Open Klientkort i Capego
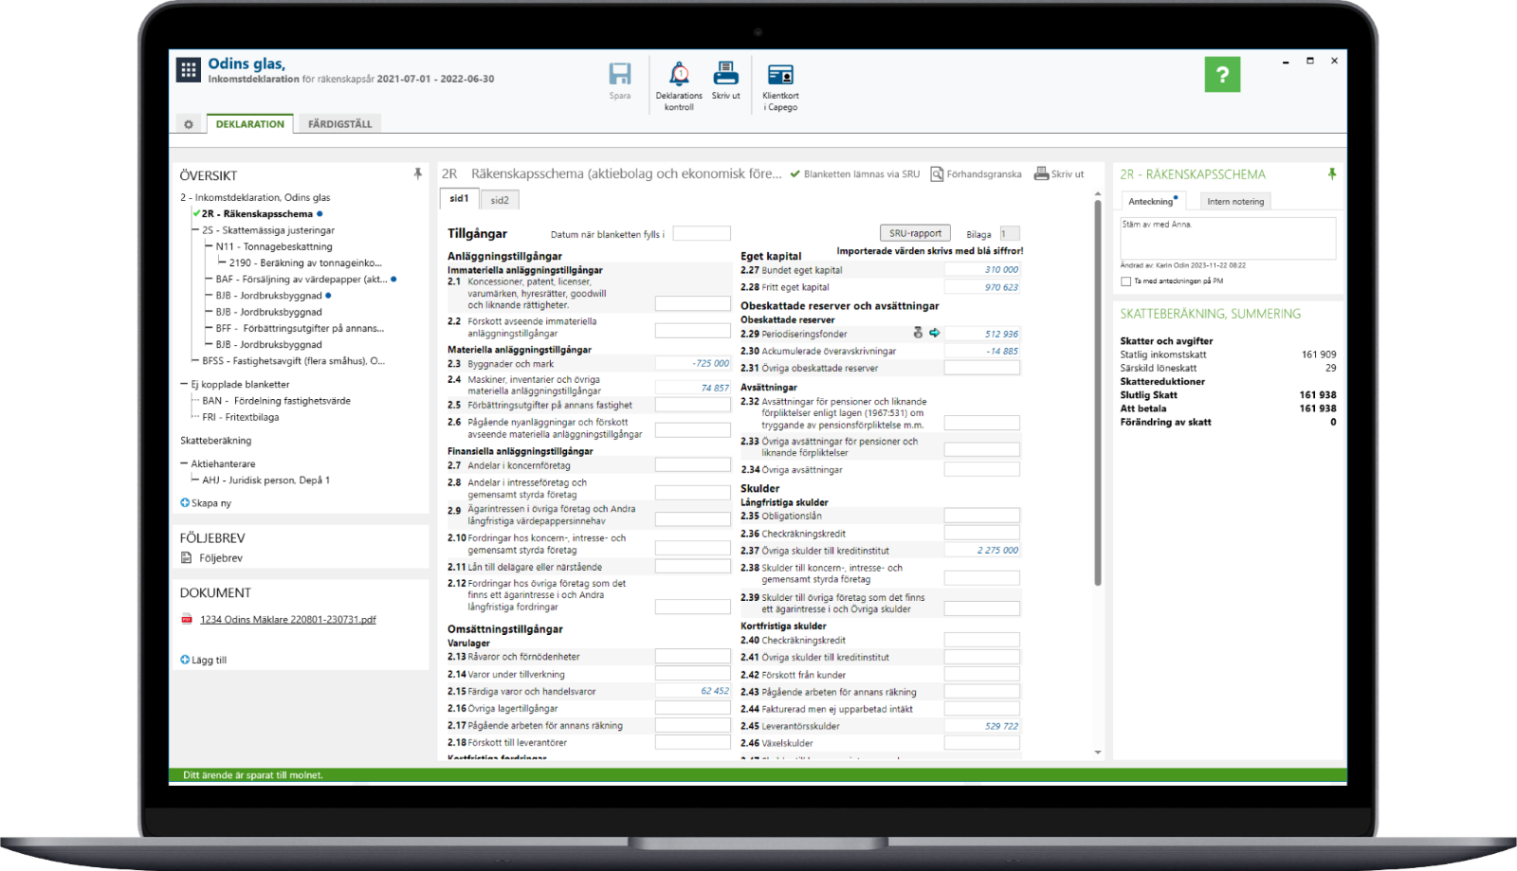Viewport: 1517px width, 871px height. click(780, 75)
